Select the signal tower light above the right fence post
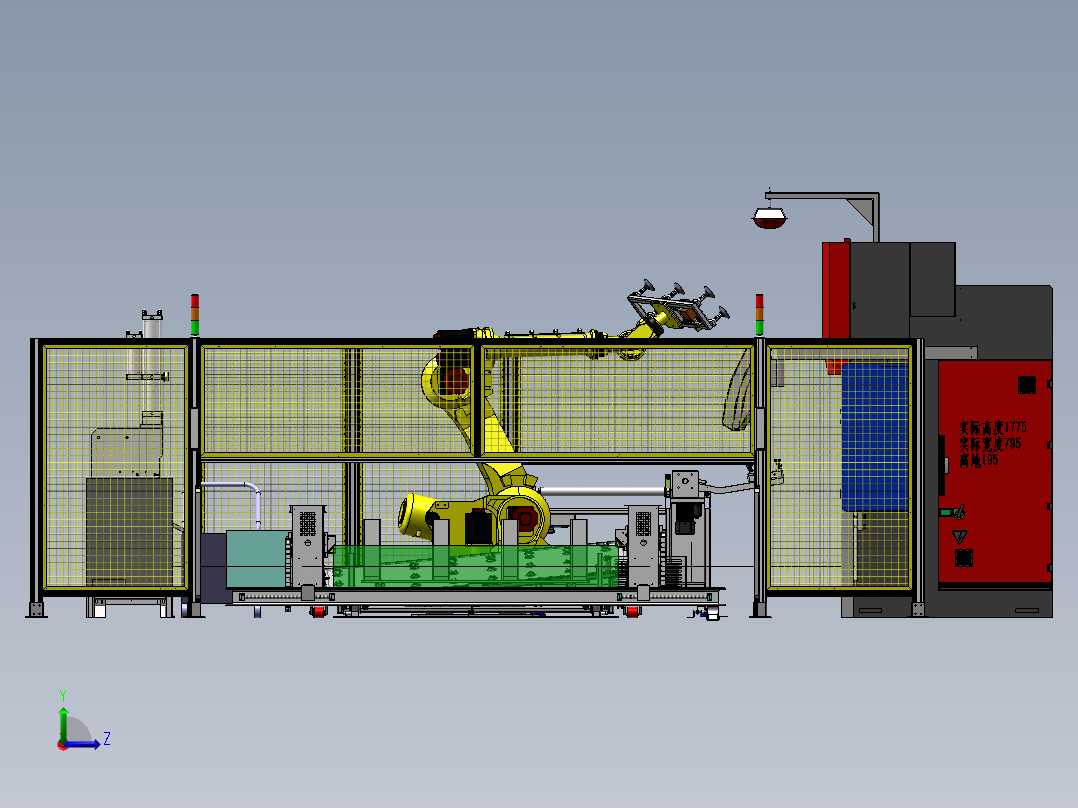The image size is (1078, 808). (760, 315)
